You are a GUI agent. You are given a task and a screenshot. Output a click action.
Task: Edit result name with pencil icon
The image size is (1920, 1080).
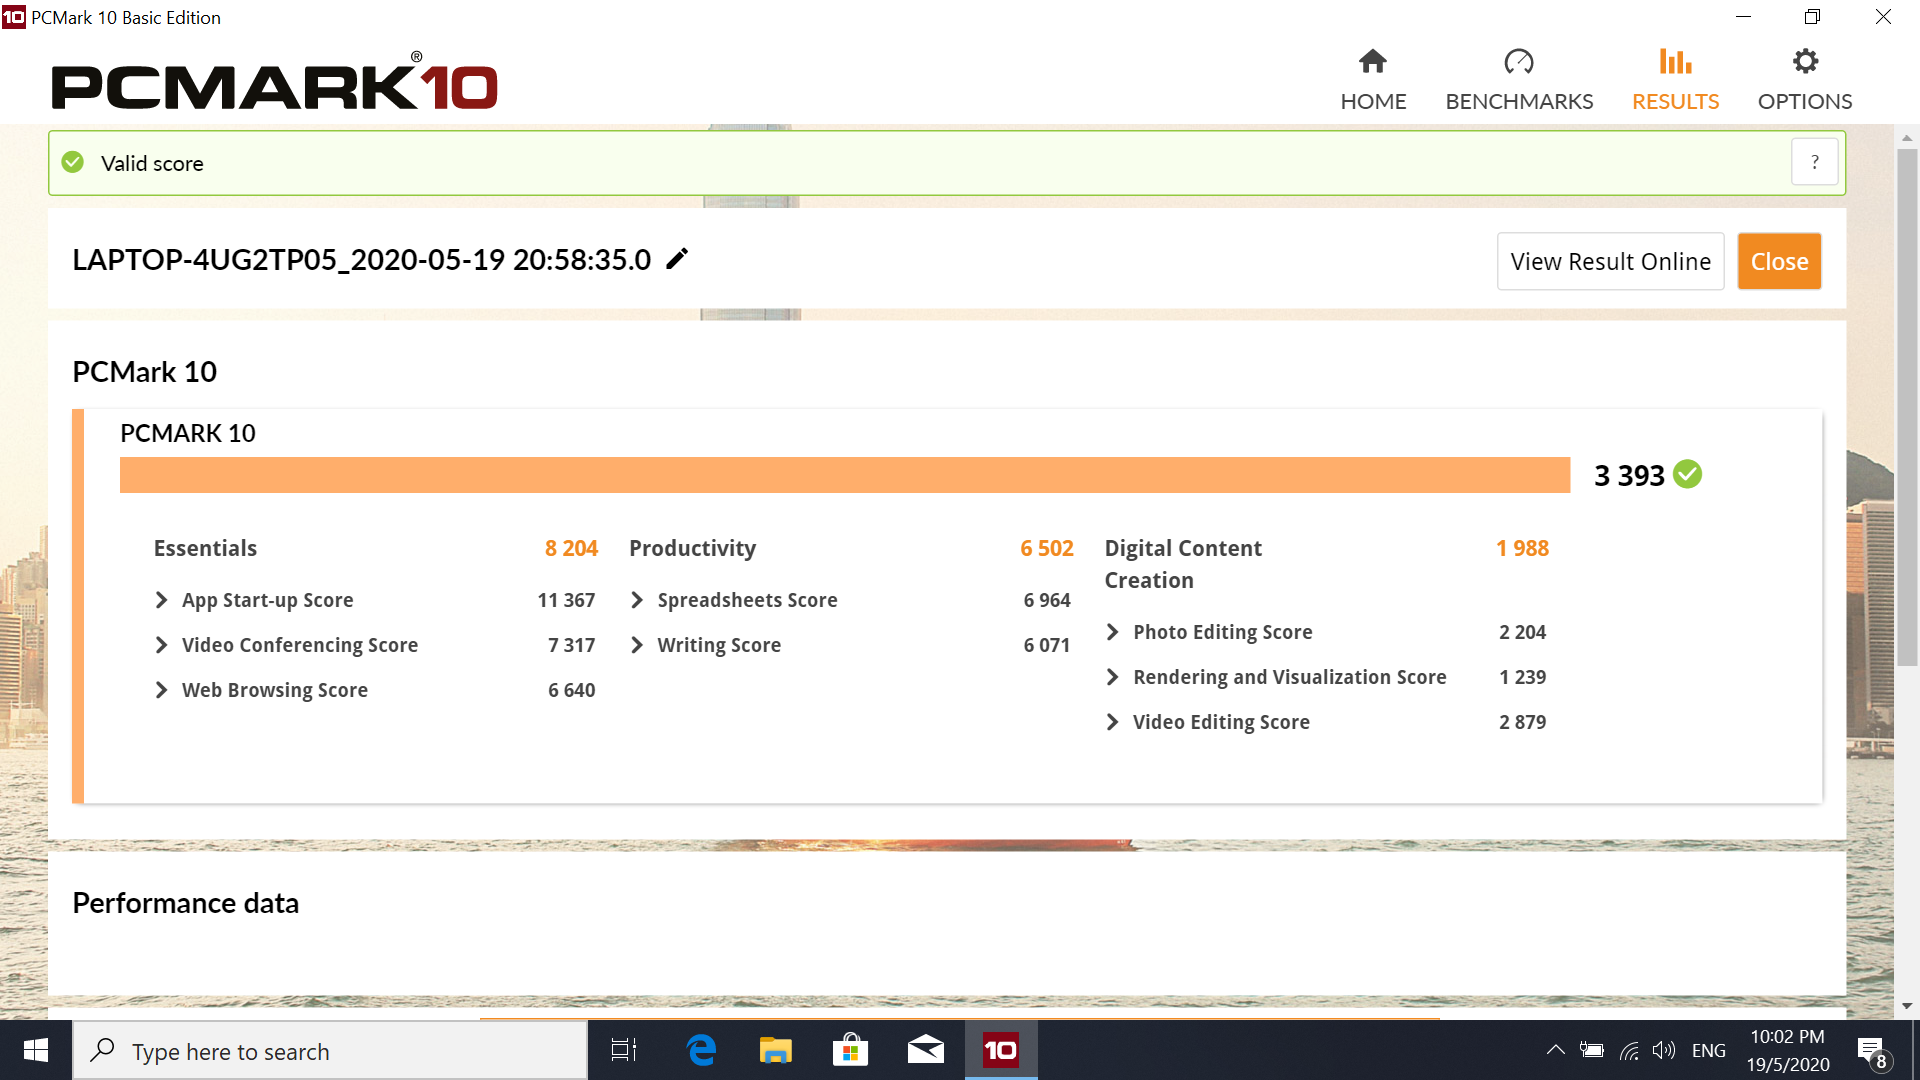point(677,259)
